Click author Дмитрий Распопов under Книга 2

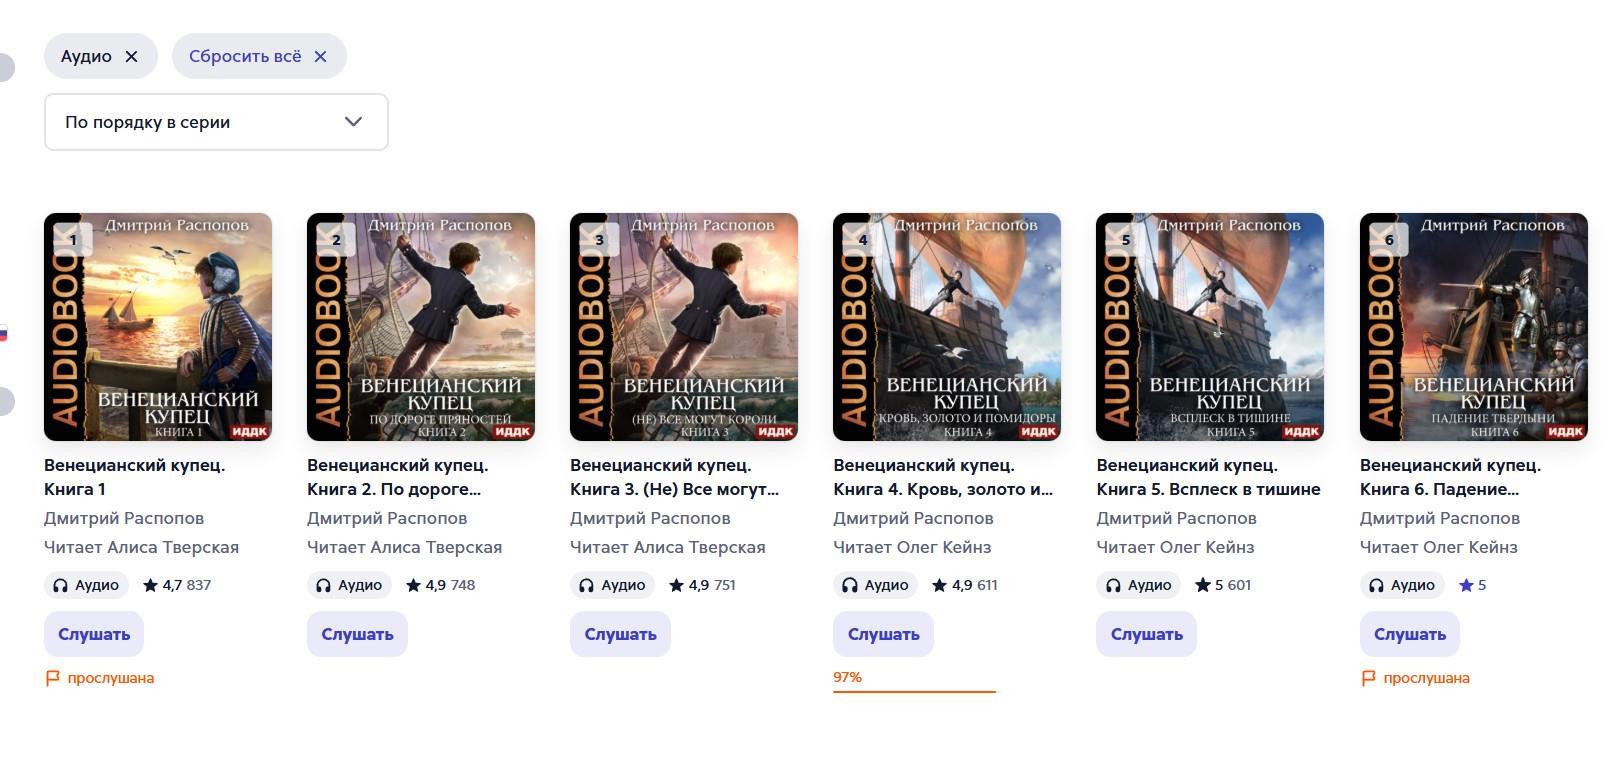387,518
